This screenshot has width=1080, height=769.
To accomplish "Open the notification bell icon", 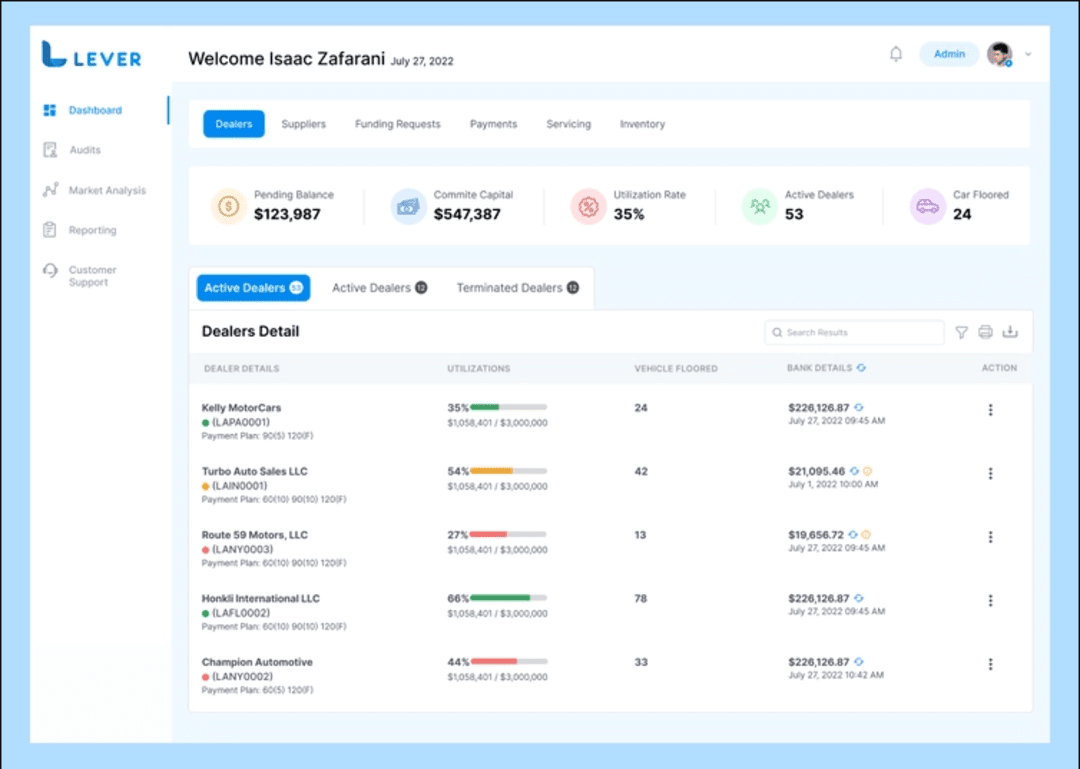I will (x=895, y=54).
